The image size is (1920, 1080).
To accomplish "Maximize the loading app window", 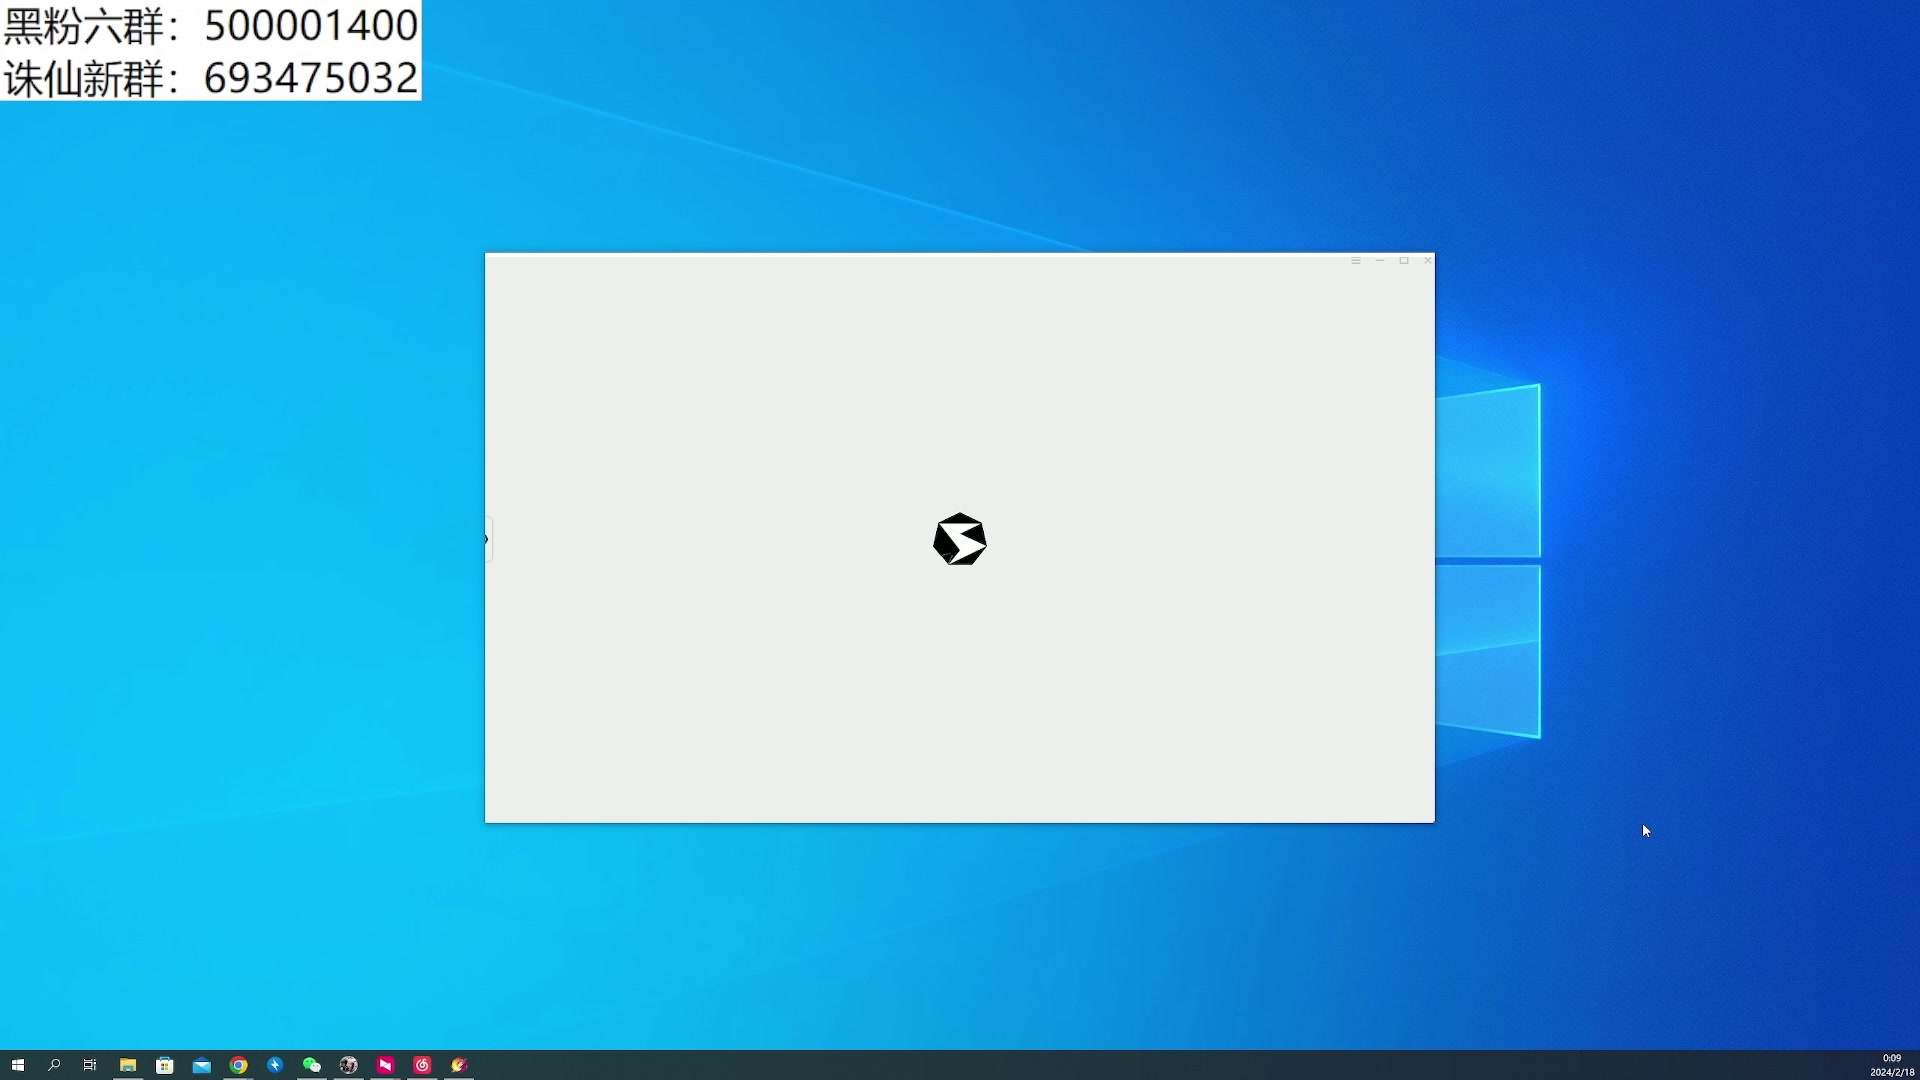I will (x=1404, y=261).
